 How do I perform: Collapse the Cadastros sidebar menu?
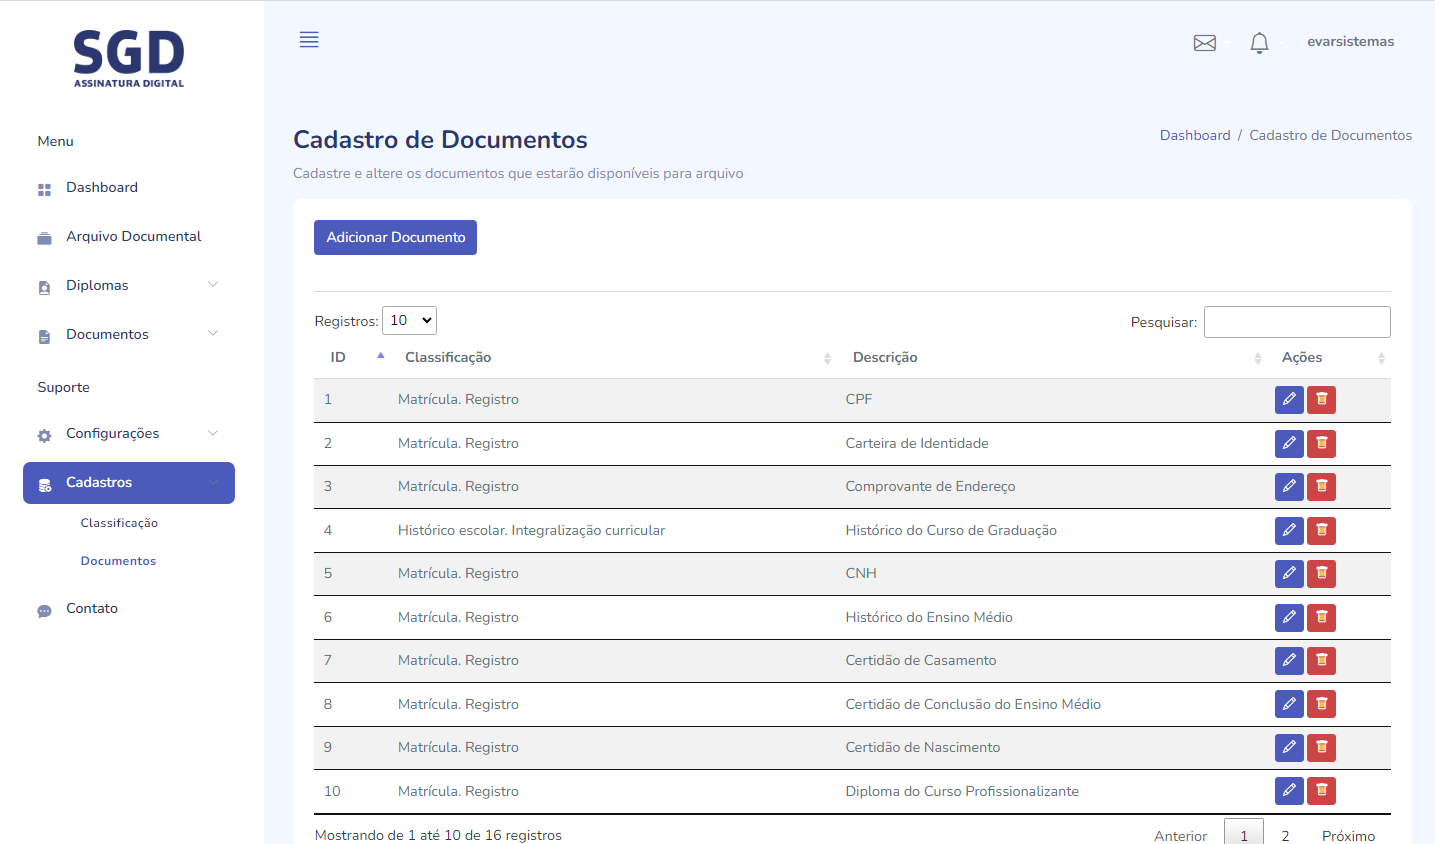click(129, 483)
